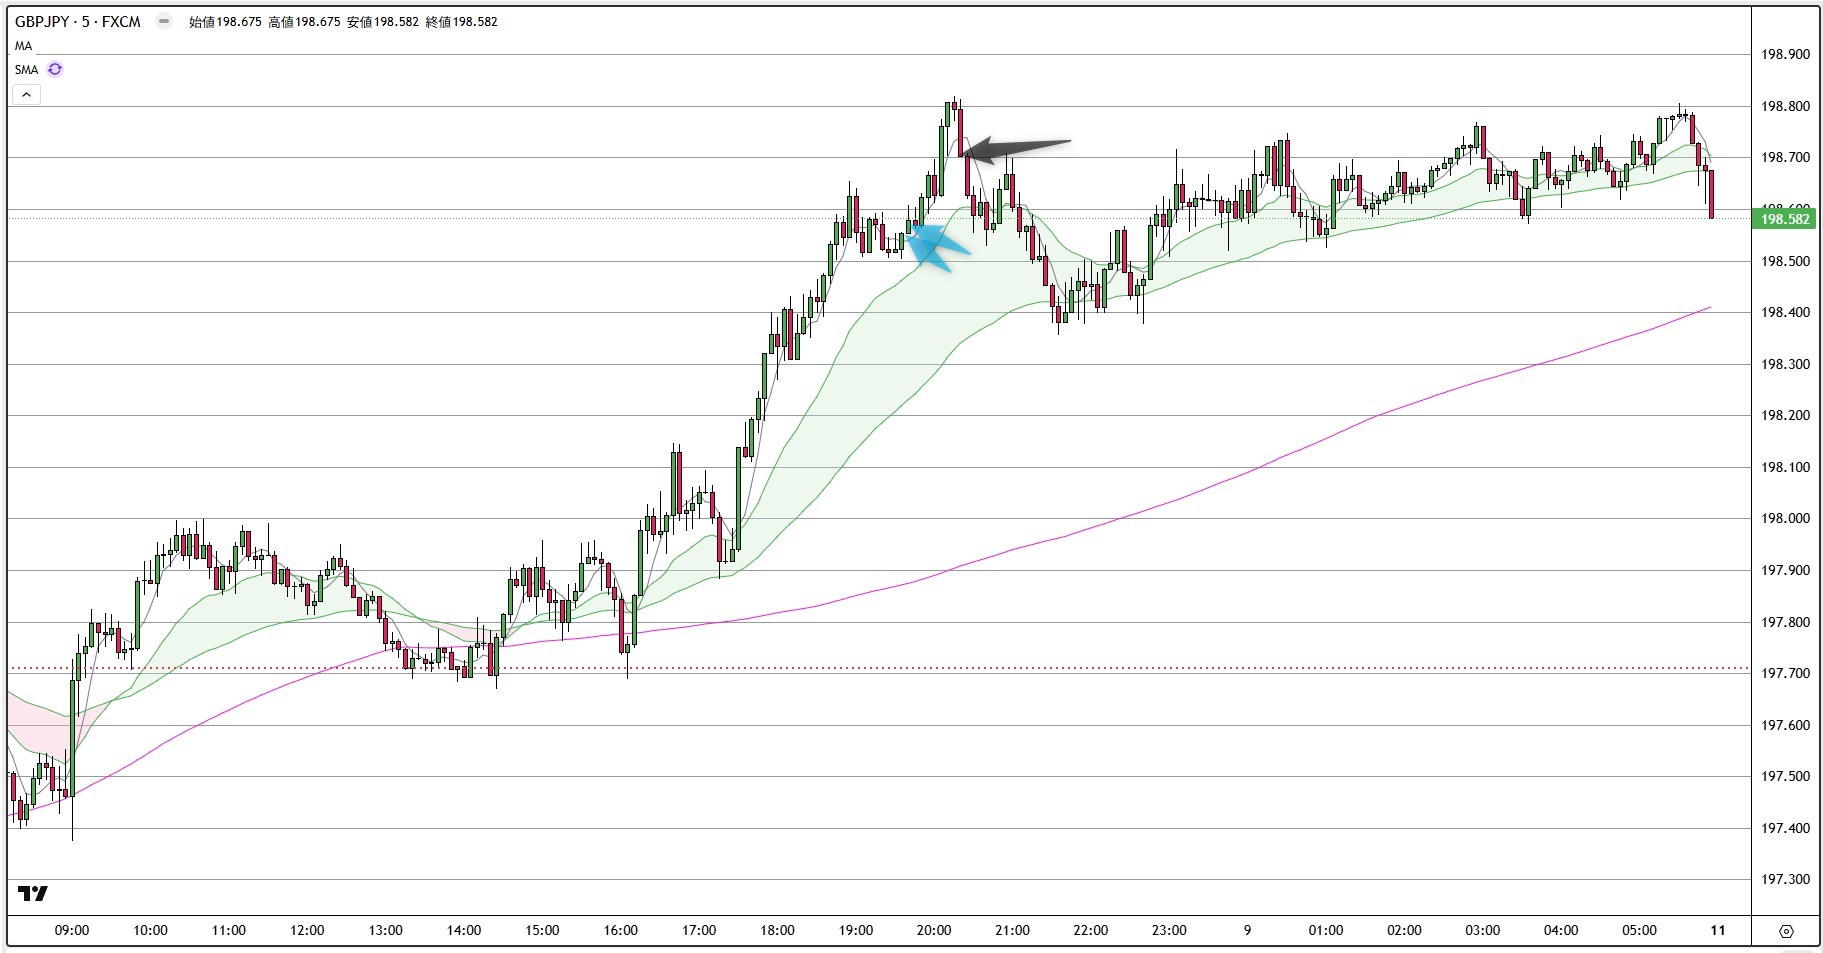
Task: Click the 197.500 price axis label
Action: [1785, 776]
